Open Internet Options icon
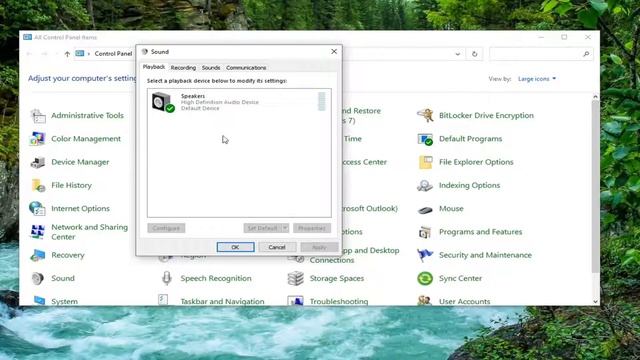Viewport: 640px width, 360px height. (x=37, y=209)
